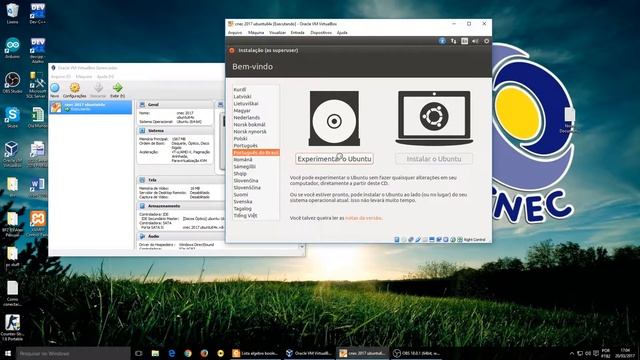Click the CD disc image
This screenshot has height=360, width=640.
pos(334,118)
